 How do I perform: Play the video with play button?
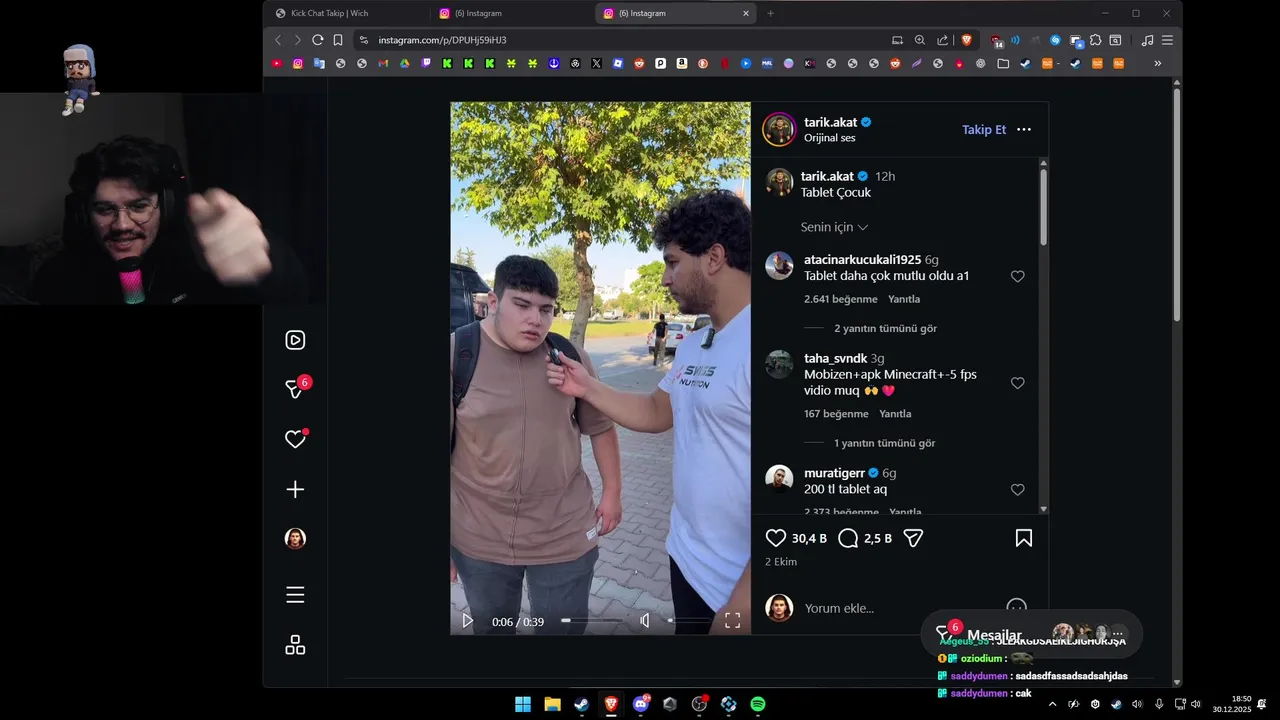click(x=467, y=621)
